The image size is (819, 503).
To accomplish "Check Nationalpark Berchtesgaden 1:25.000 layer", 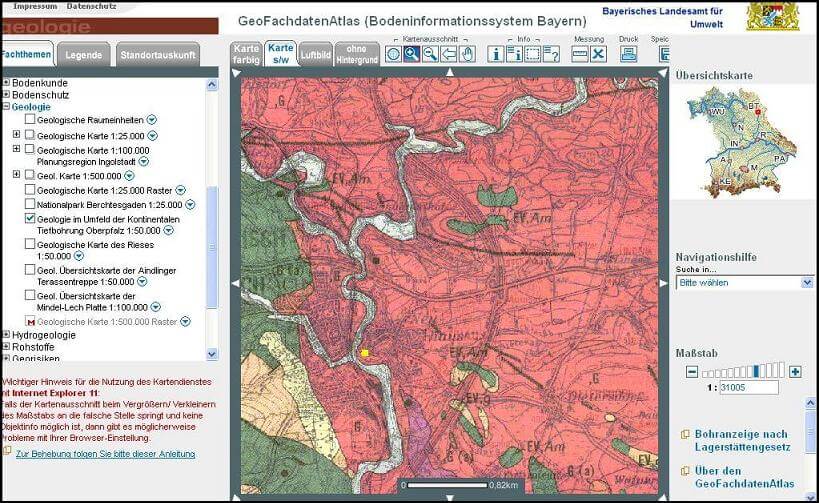I will click(x=30, y=204).
